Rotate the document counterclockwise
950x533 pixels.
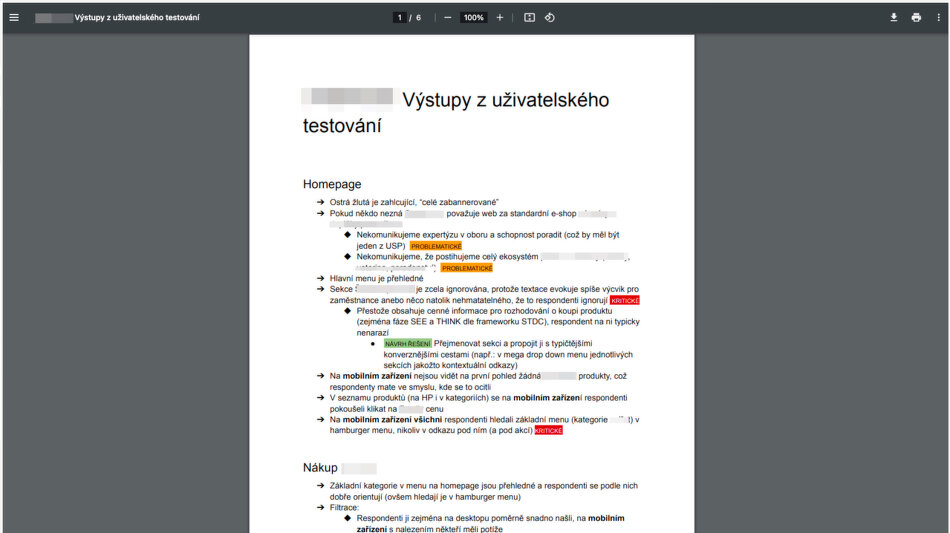[x=550, y=18]
